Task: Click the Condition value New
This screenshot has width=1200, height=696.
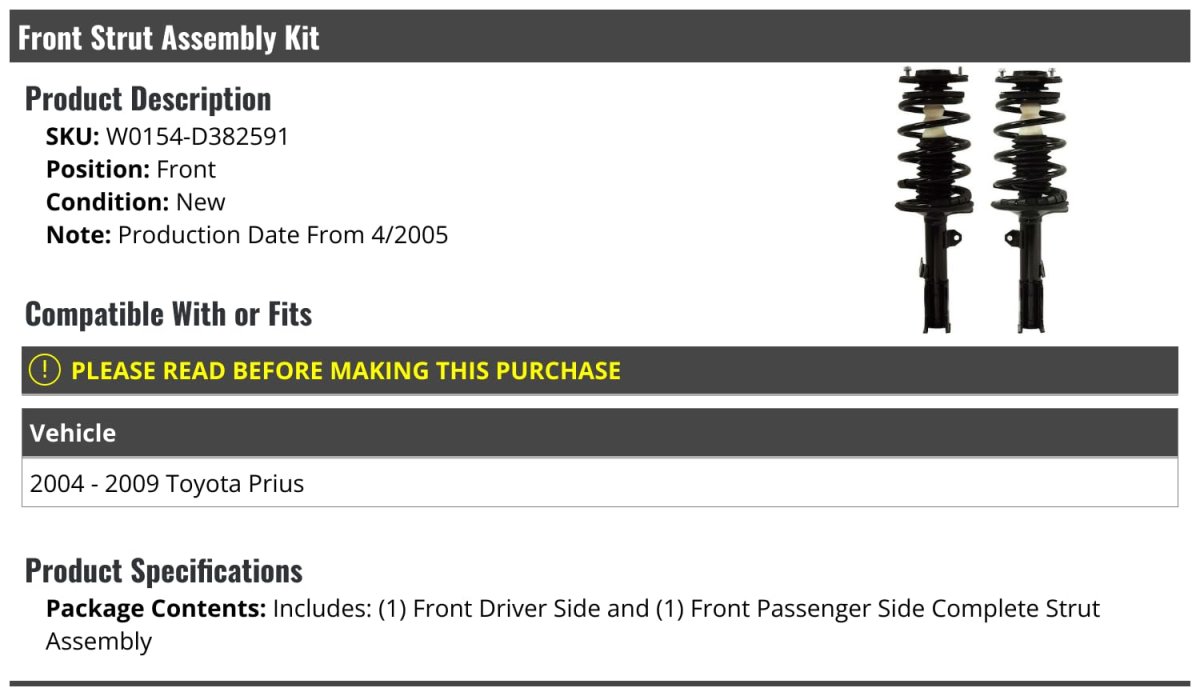Action: (x=201, y=202)
